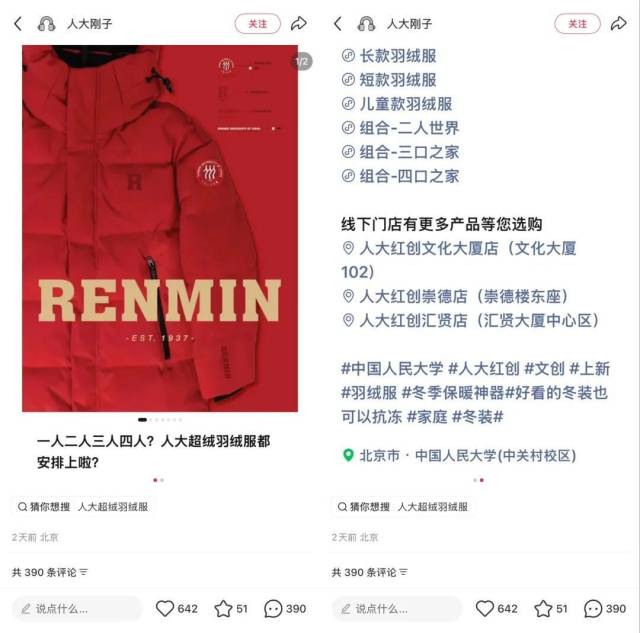Toggle 关注 follow button on right screen
The height and width of the screenshot is (633, 640).
(x=578, y=24)
